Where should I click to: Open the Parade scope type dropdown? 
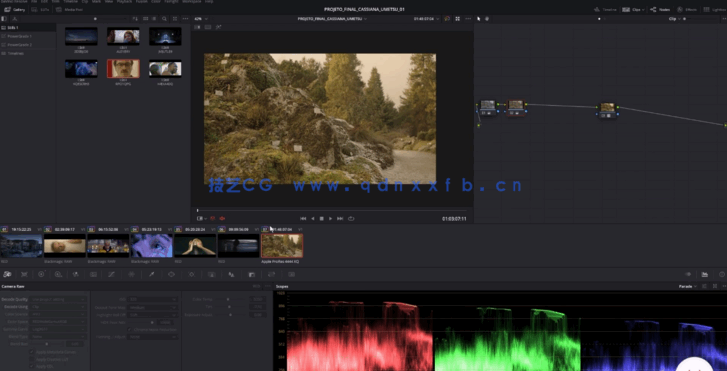[688, 287]
